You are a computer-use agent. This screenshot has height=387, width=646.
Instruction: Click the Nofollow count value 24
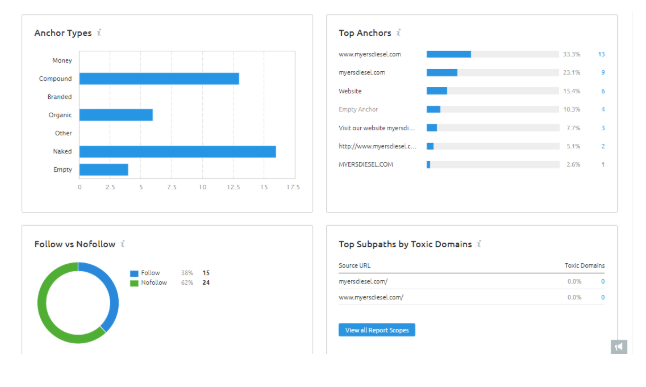point(206,283)
